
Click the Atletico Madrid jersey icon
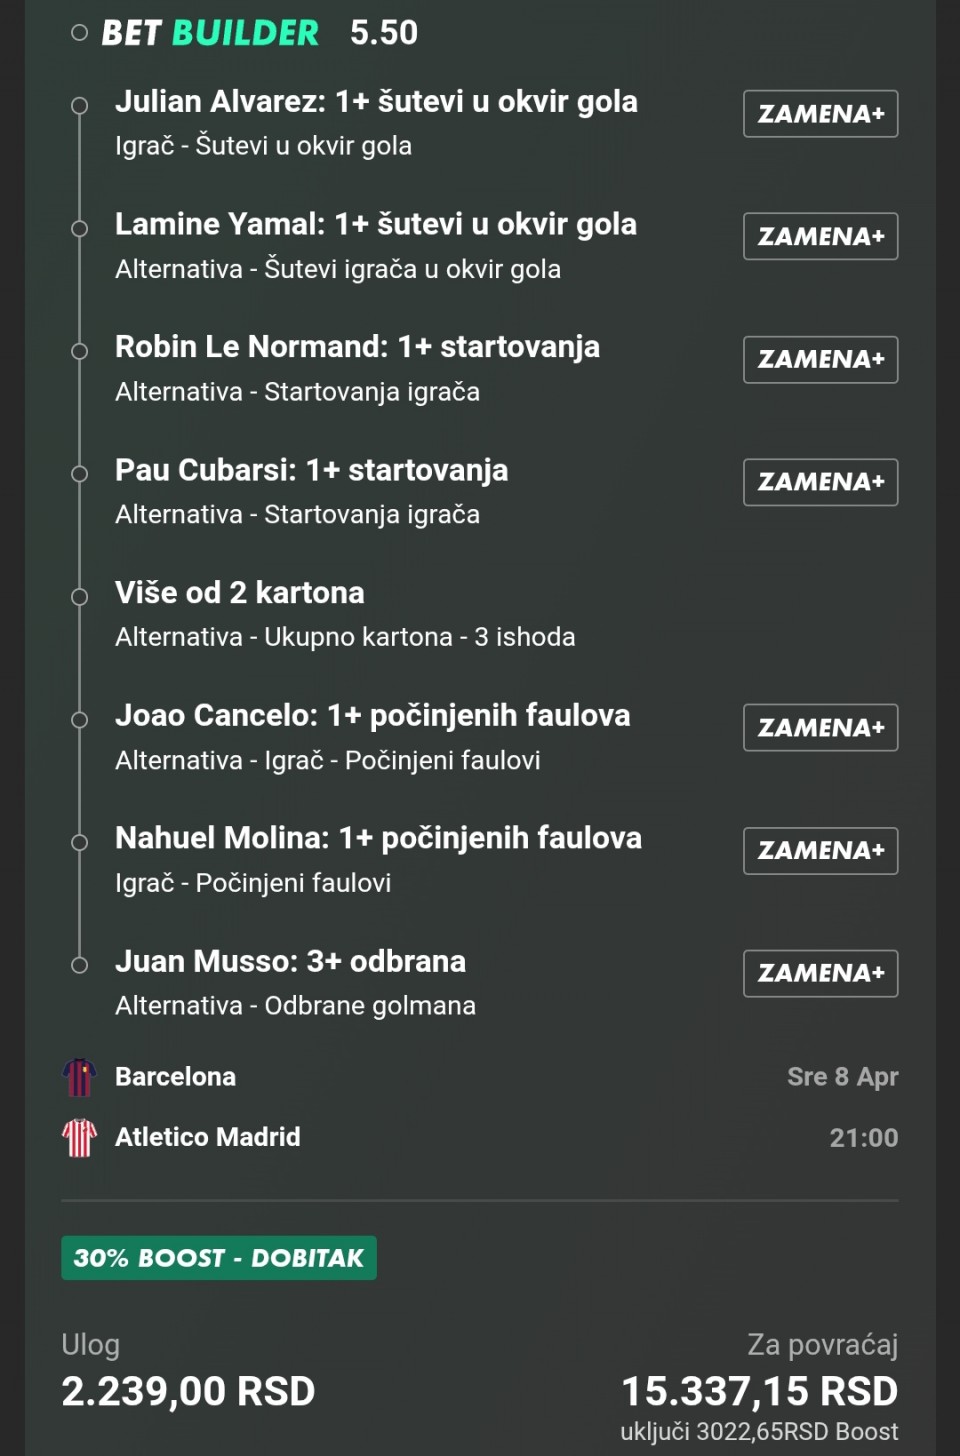(x=79, y=1137)
